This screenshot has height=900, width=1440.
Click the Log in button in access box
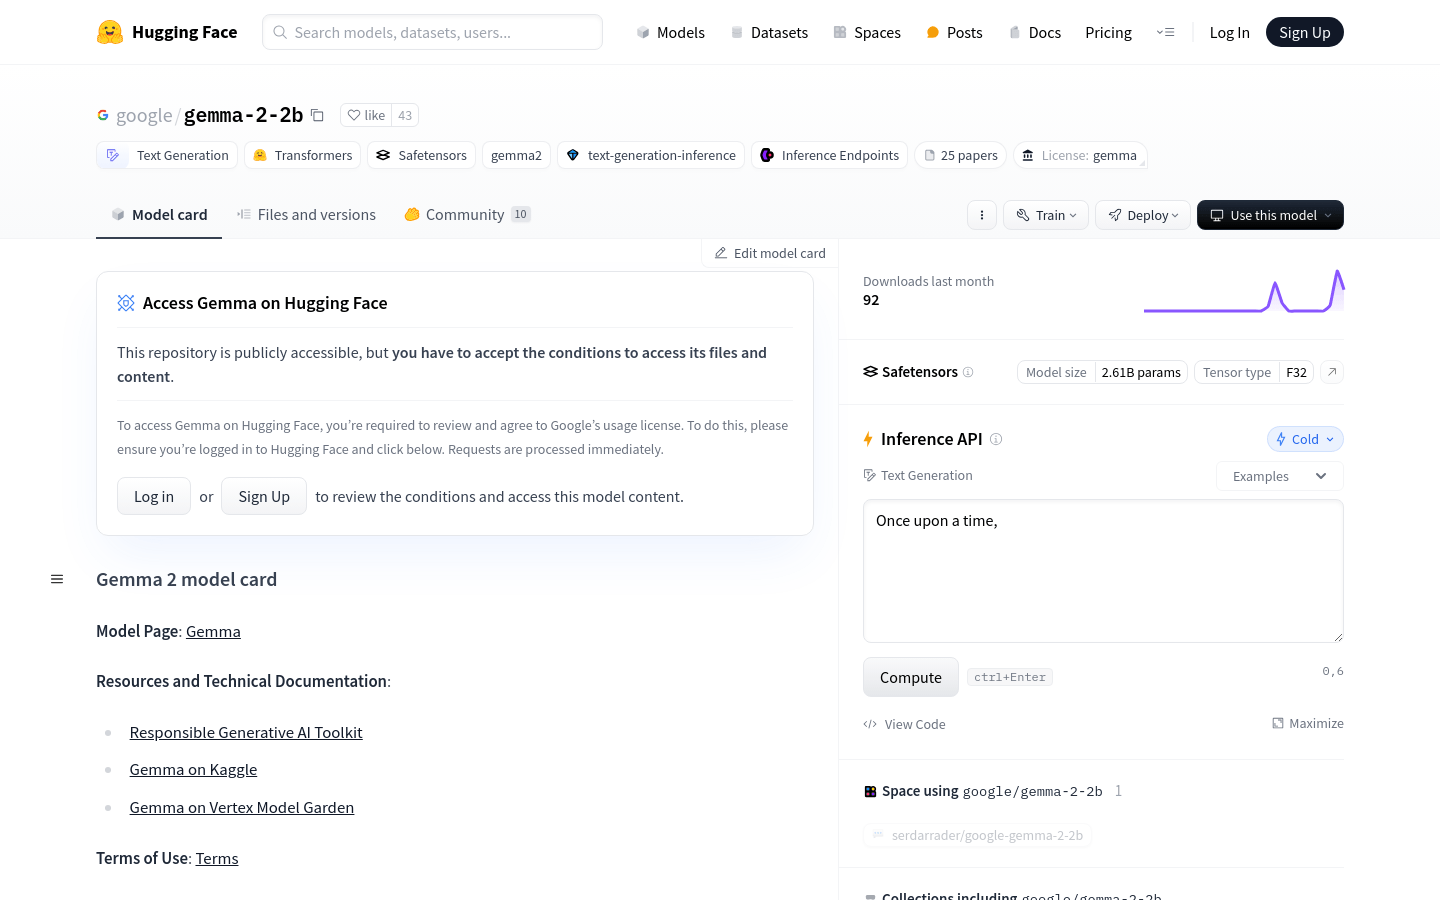(154, 496)
